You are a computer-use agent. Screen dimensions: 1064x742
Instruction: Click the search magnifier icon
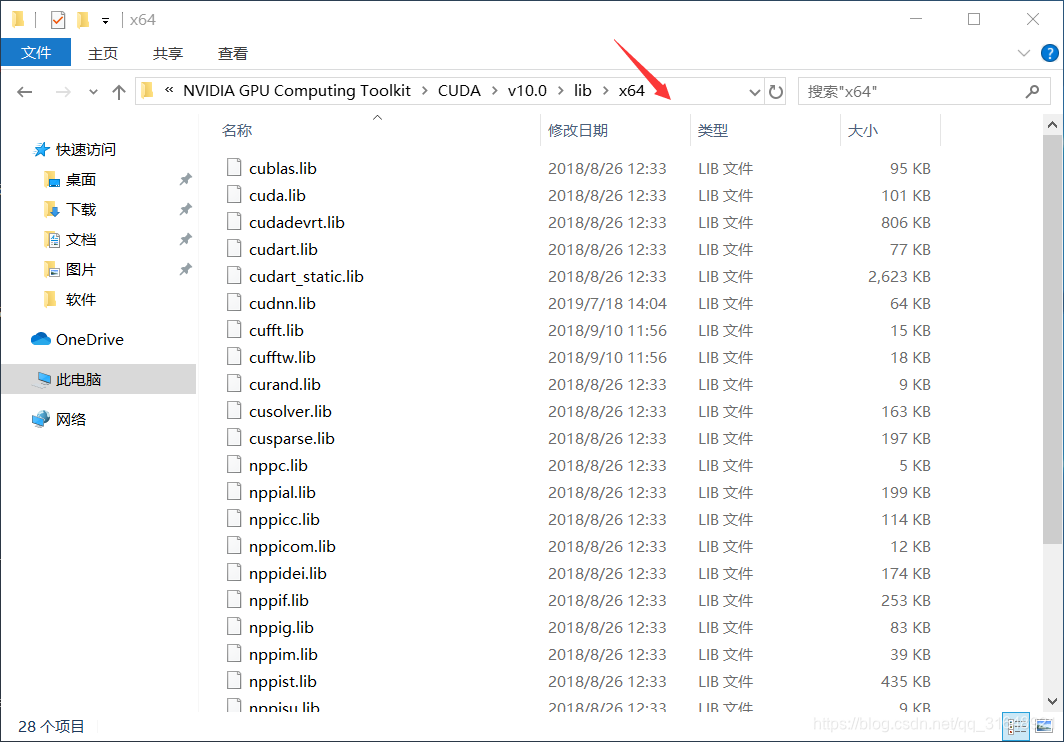1032,91
